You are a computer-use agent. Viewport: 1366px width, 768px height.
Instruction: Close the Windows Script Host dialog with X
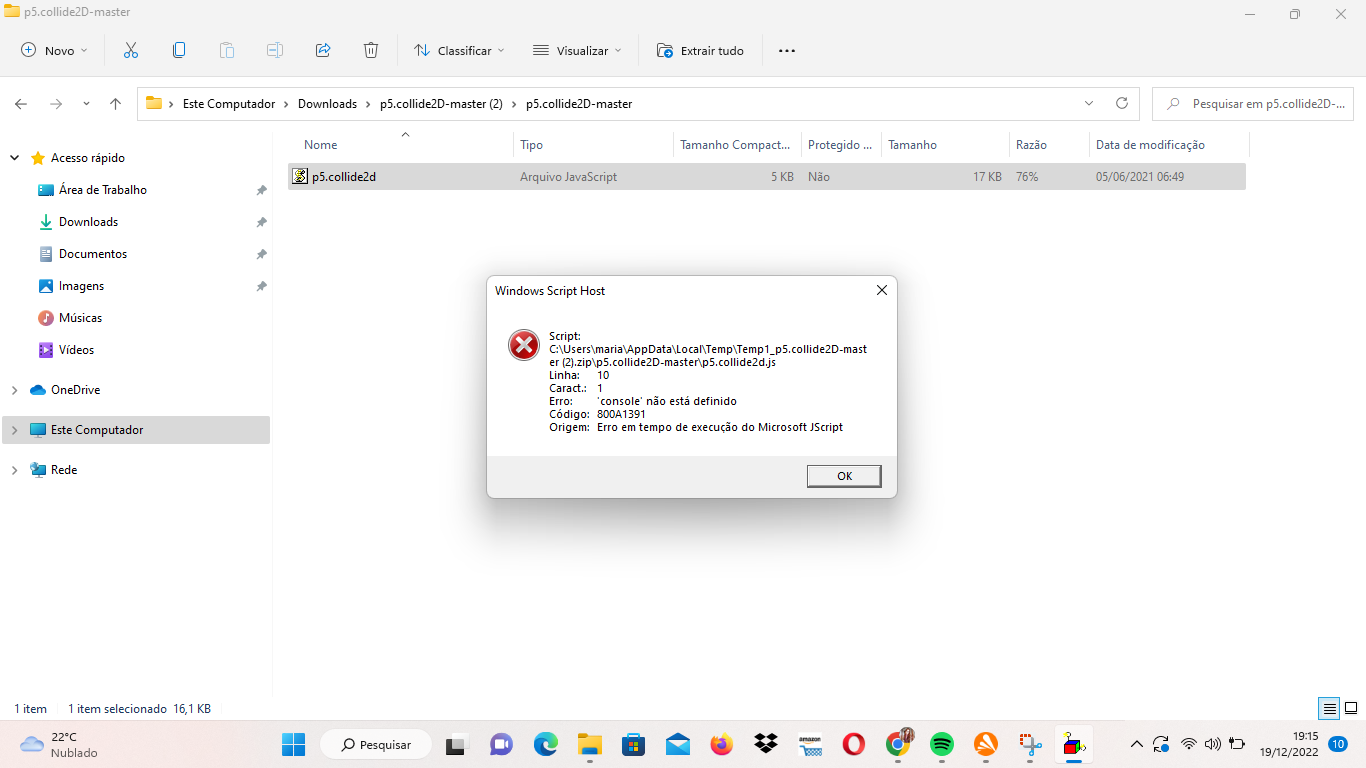(881, 290)
